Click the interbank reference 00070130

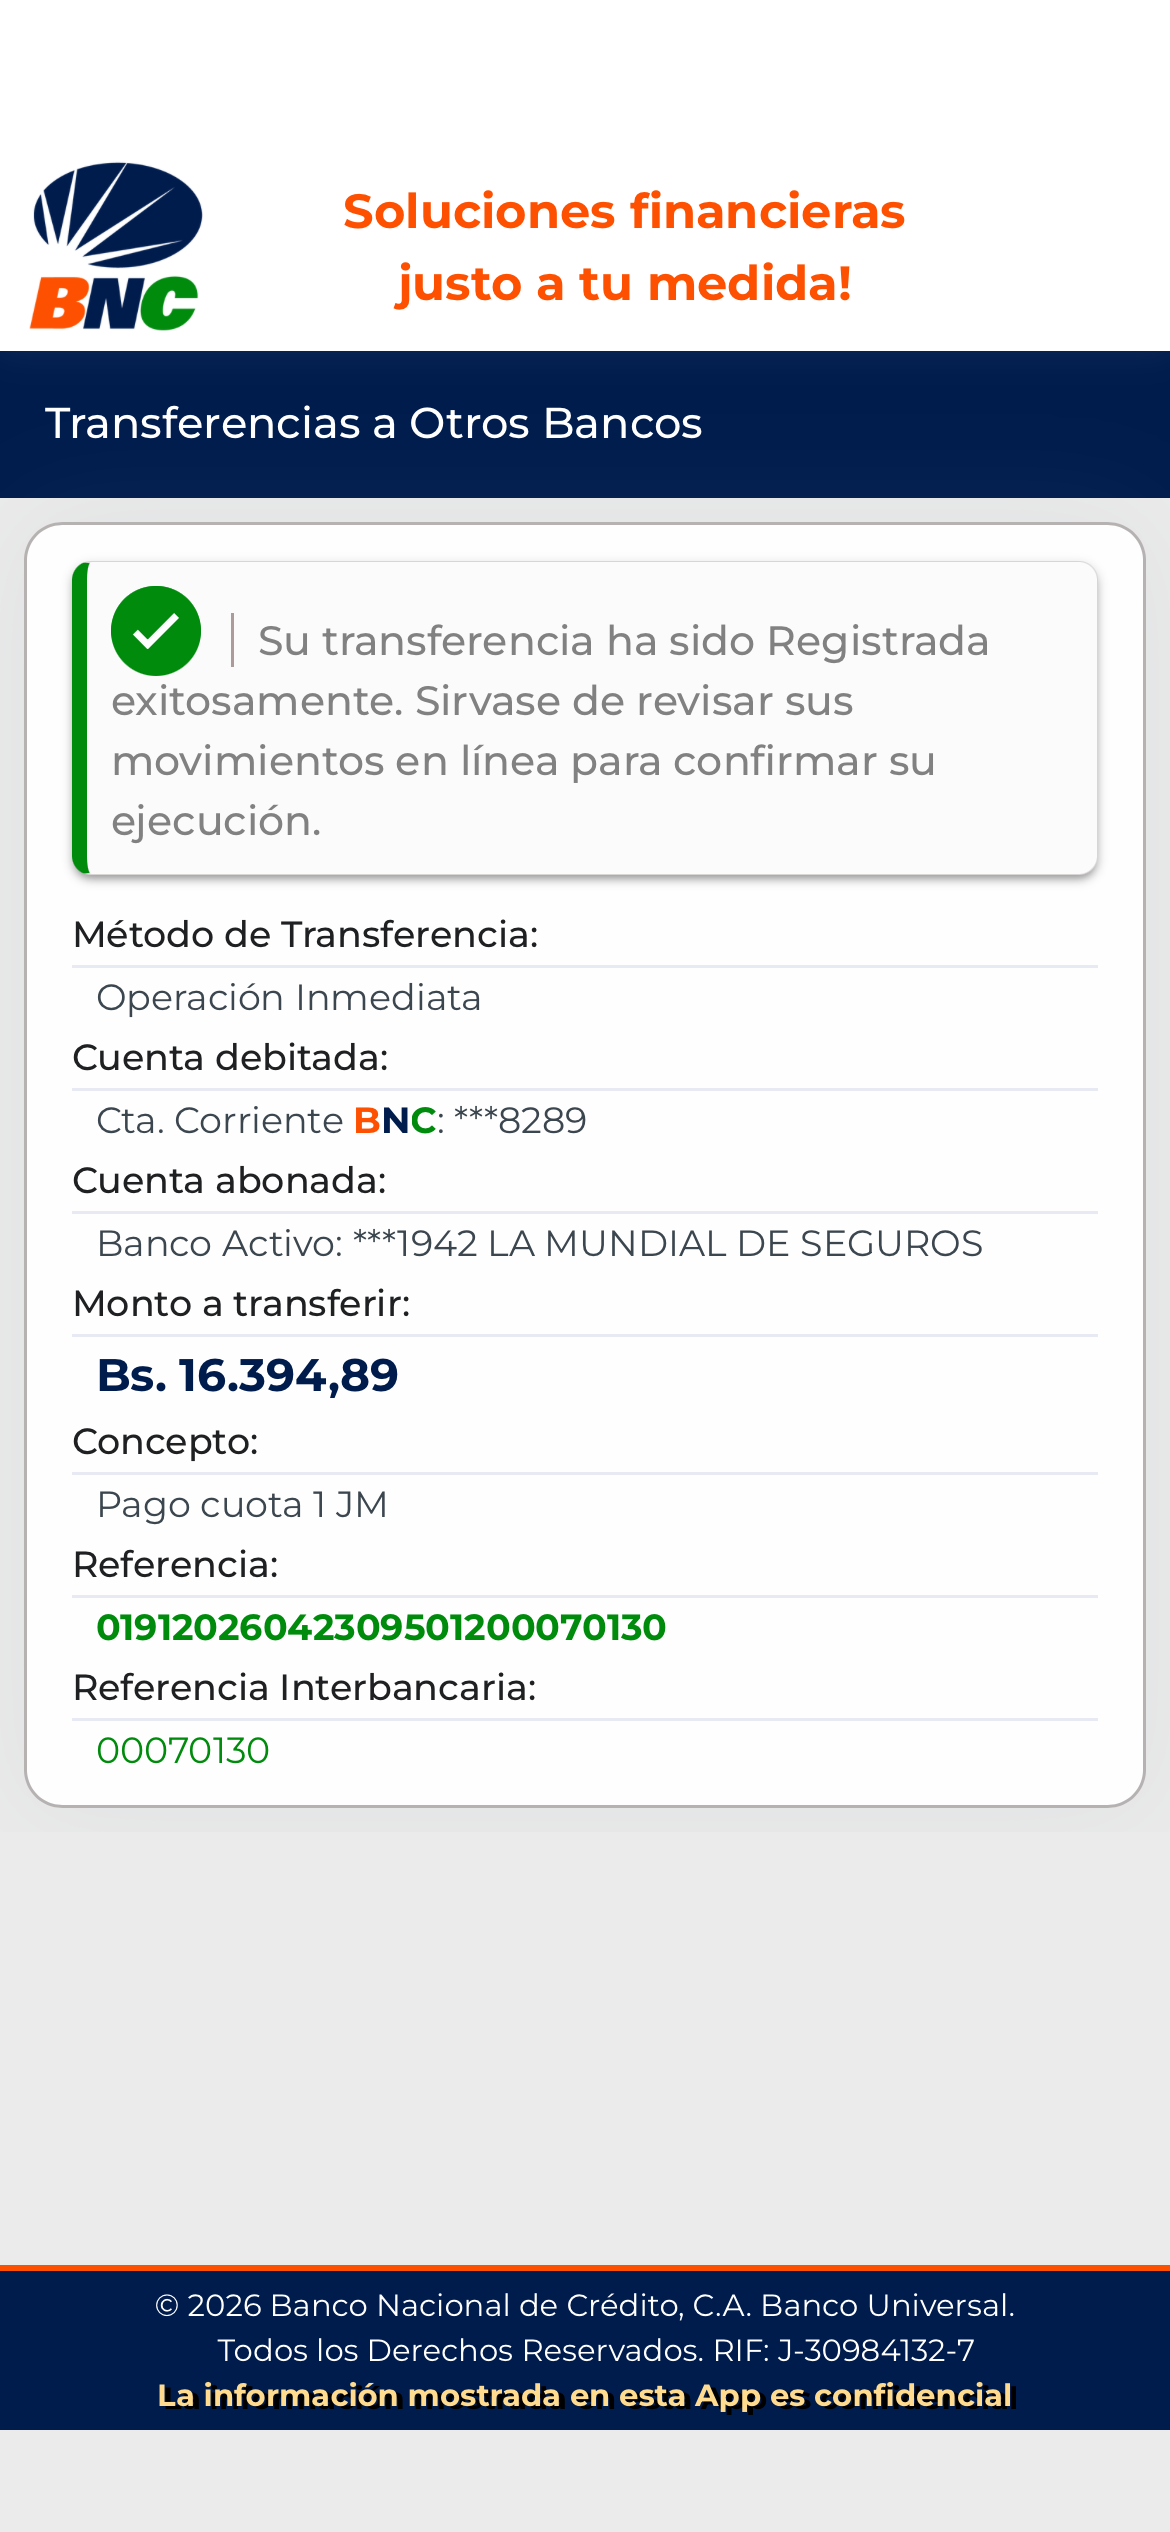[183, 1750]
